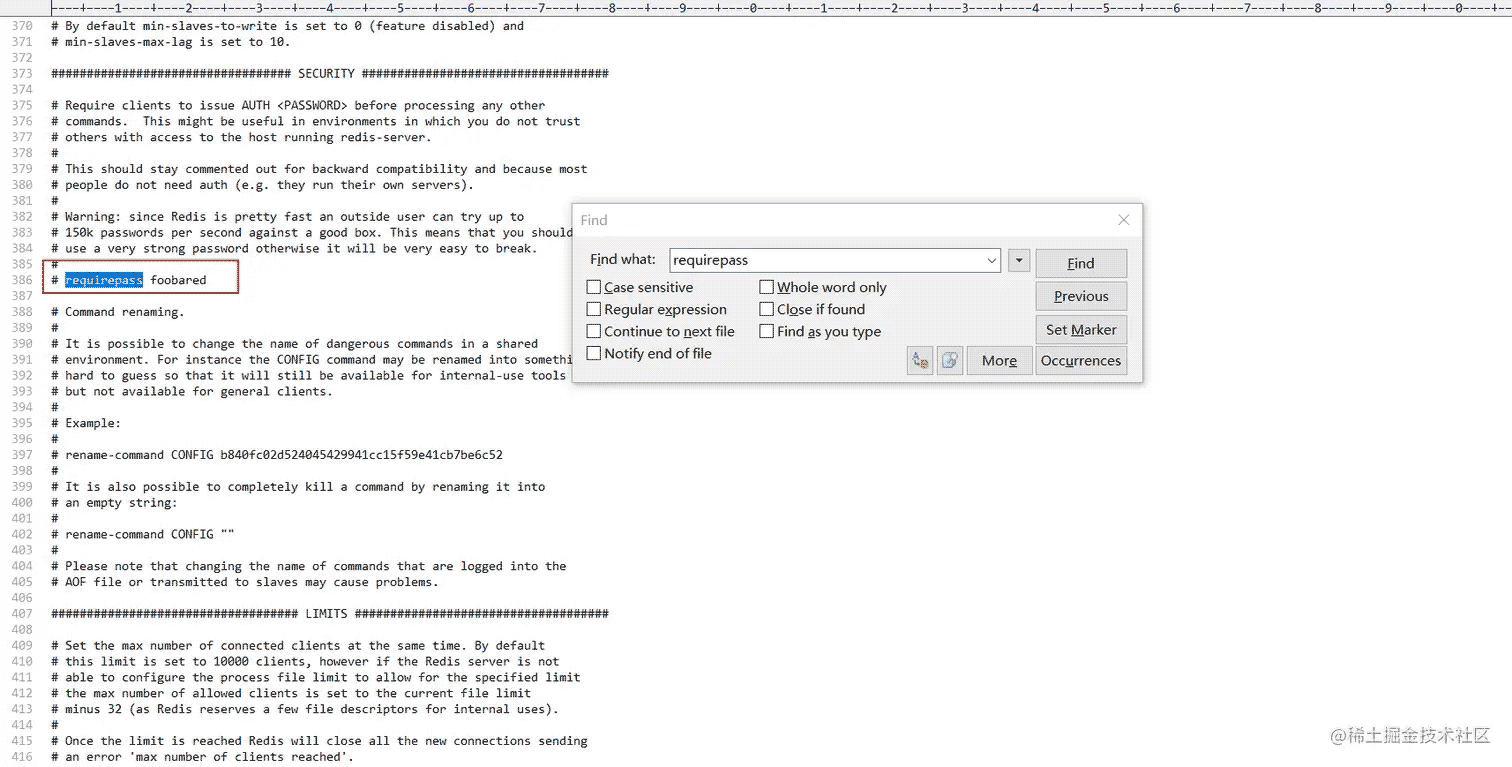Click the line "an error 'max number of clients reached'"
Image resolution: width=1512 pixels, height=767 pixels.
(203, 757)
